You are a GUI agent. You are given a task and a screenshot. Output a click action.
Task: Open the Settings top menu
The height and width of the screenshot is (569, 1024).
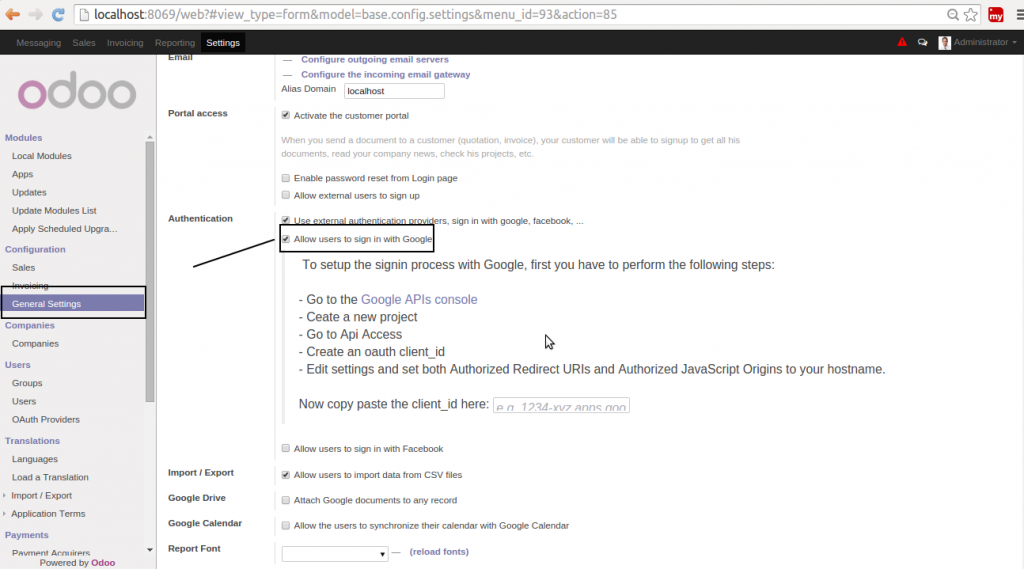click(x=223, y=42)
